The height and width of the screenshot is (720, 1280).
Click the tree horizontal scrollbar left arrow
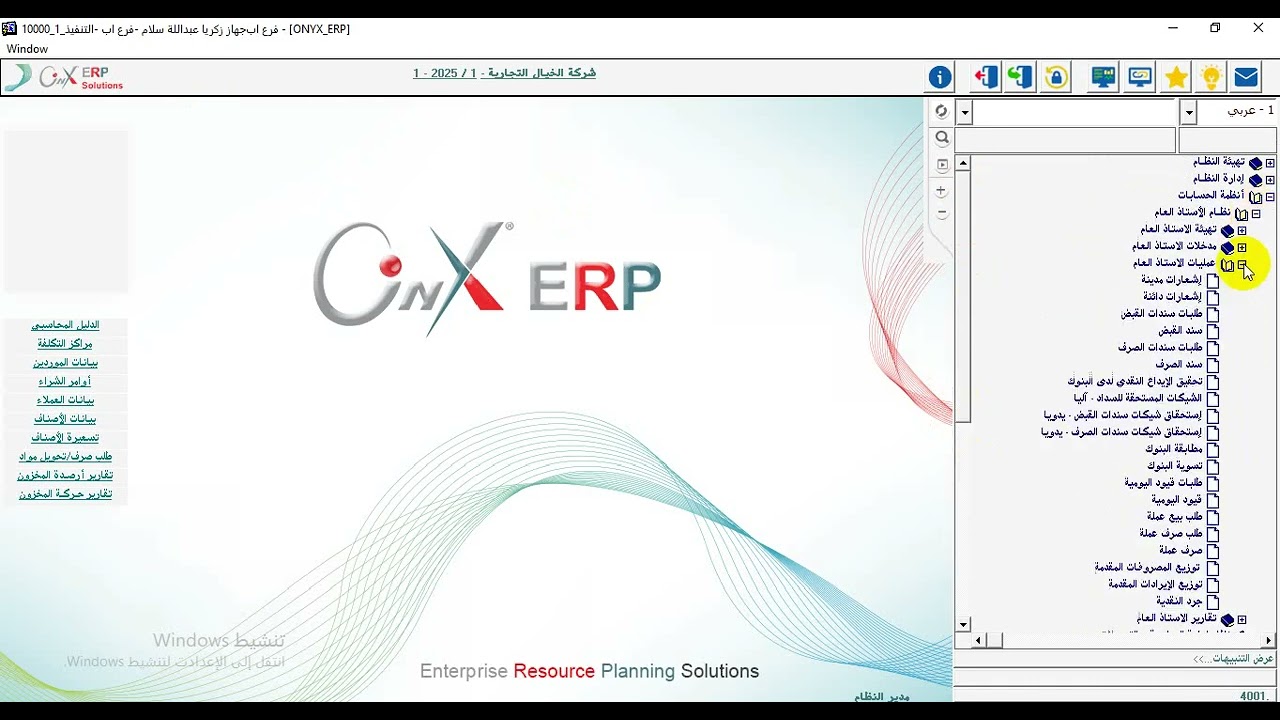[980, 640]
